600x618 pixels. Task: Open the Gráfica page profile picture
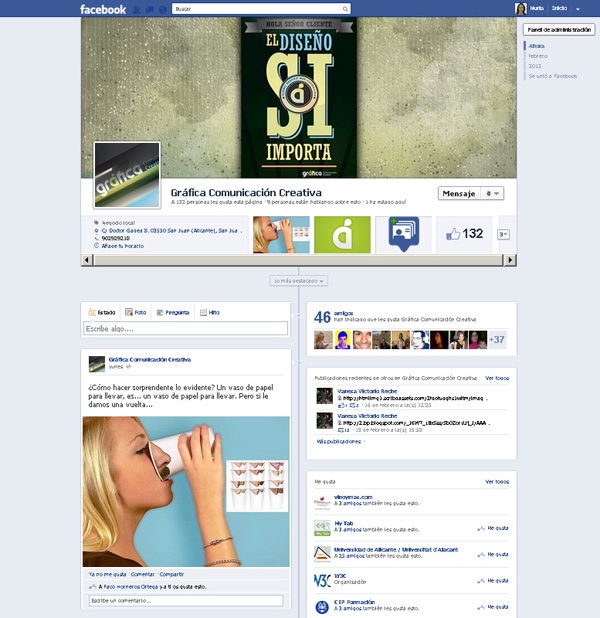click(127, 175)
